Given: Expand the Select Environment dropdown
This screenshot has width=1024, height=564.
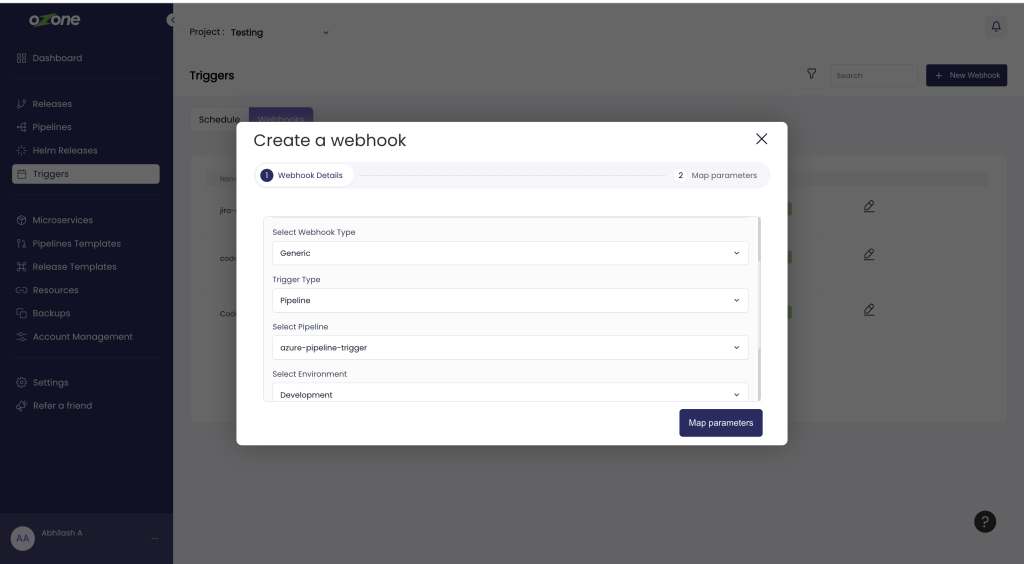Looking at the screenshot, I should coord(510,393).
